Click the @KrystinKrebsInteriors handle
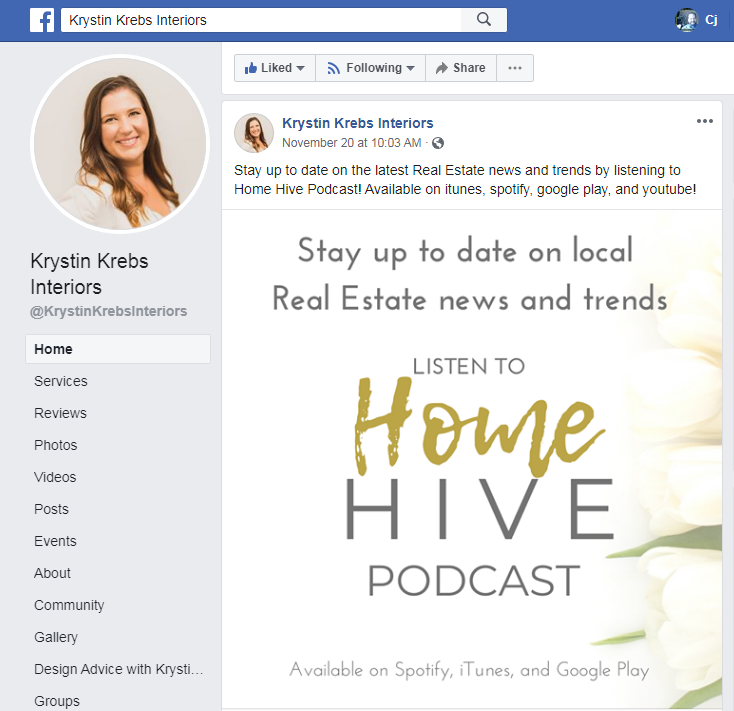Screen dimensions: 734x711 coord(109,311)
